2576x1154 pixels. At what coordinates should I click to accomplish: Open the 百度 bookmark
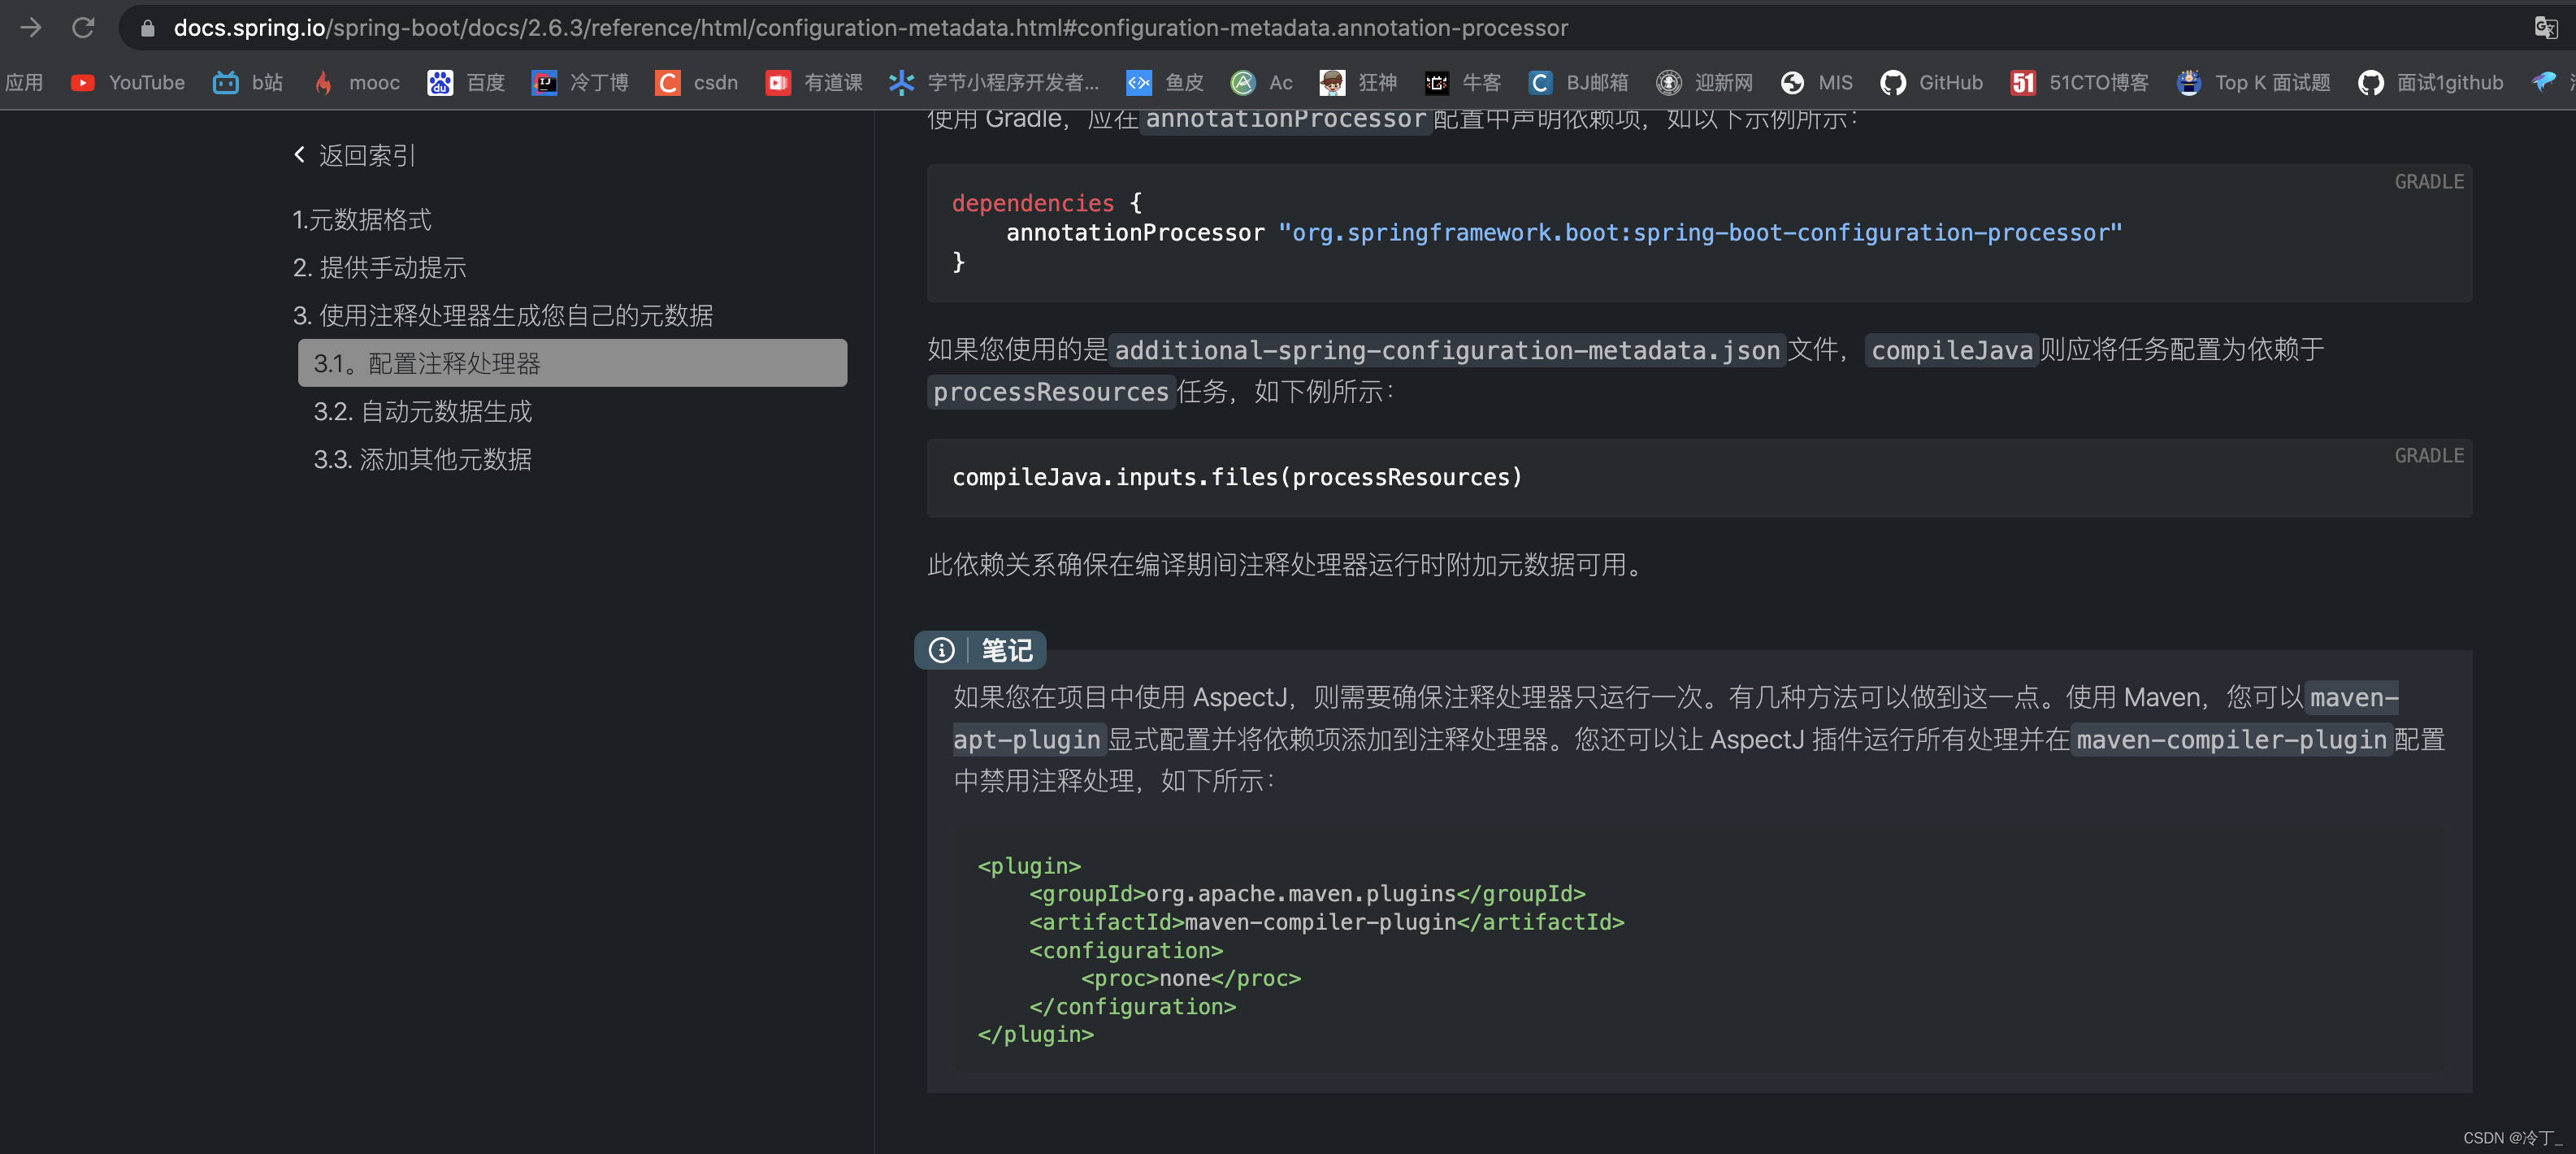point(466,83)
